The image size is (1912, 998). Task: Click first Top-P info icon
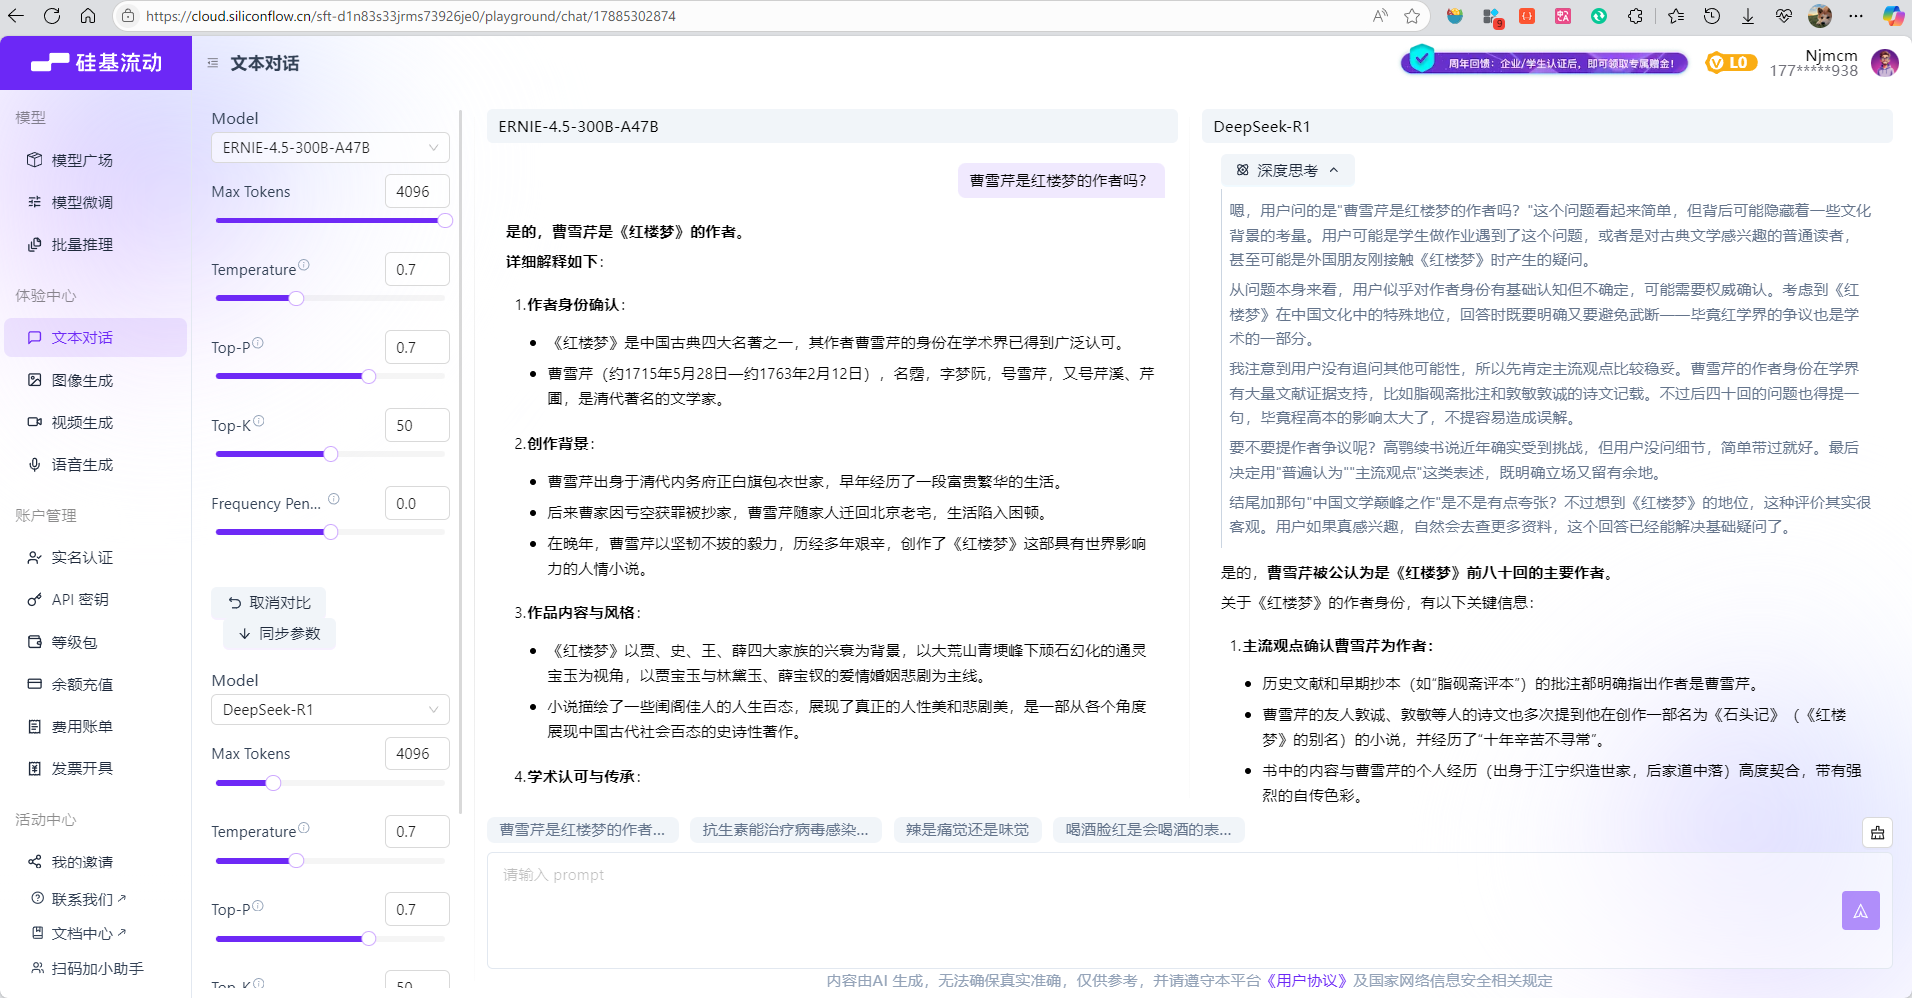pos(258,343)
